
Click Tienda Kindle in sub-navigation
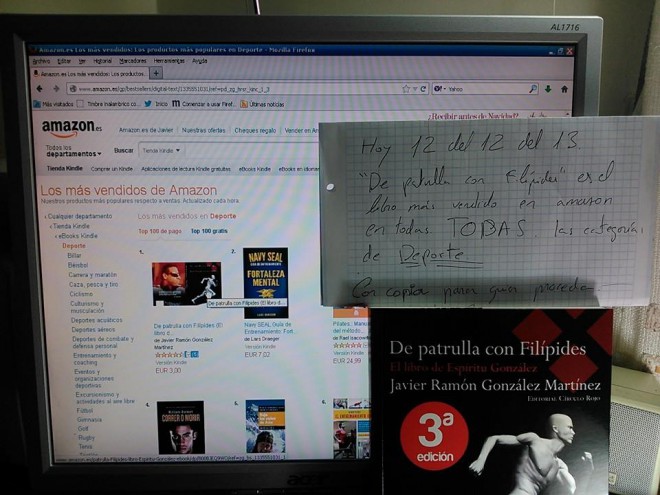(64, 168)
